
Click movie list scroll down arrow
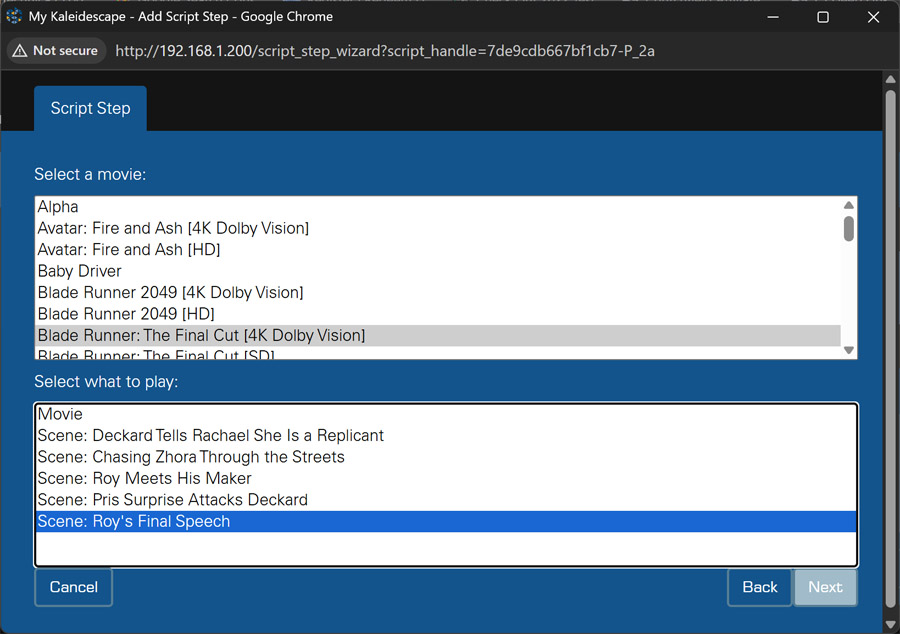tap(849, 350)
